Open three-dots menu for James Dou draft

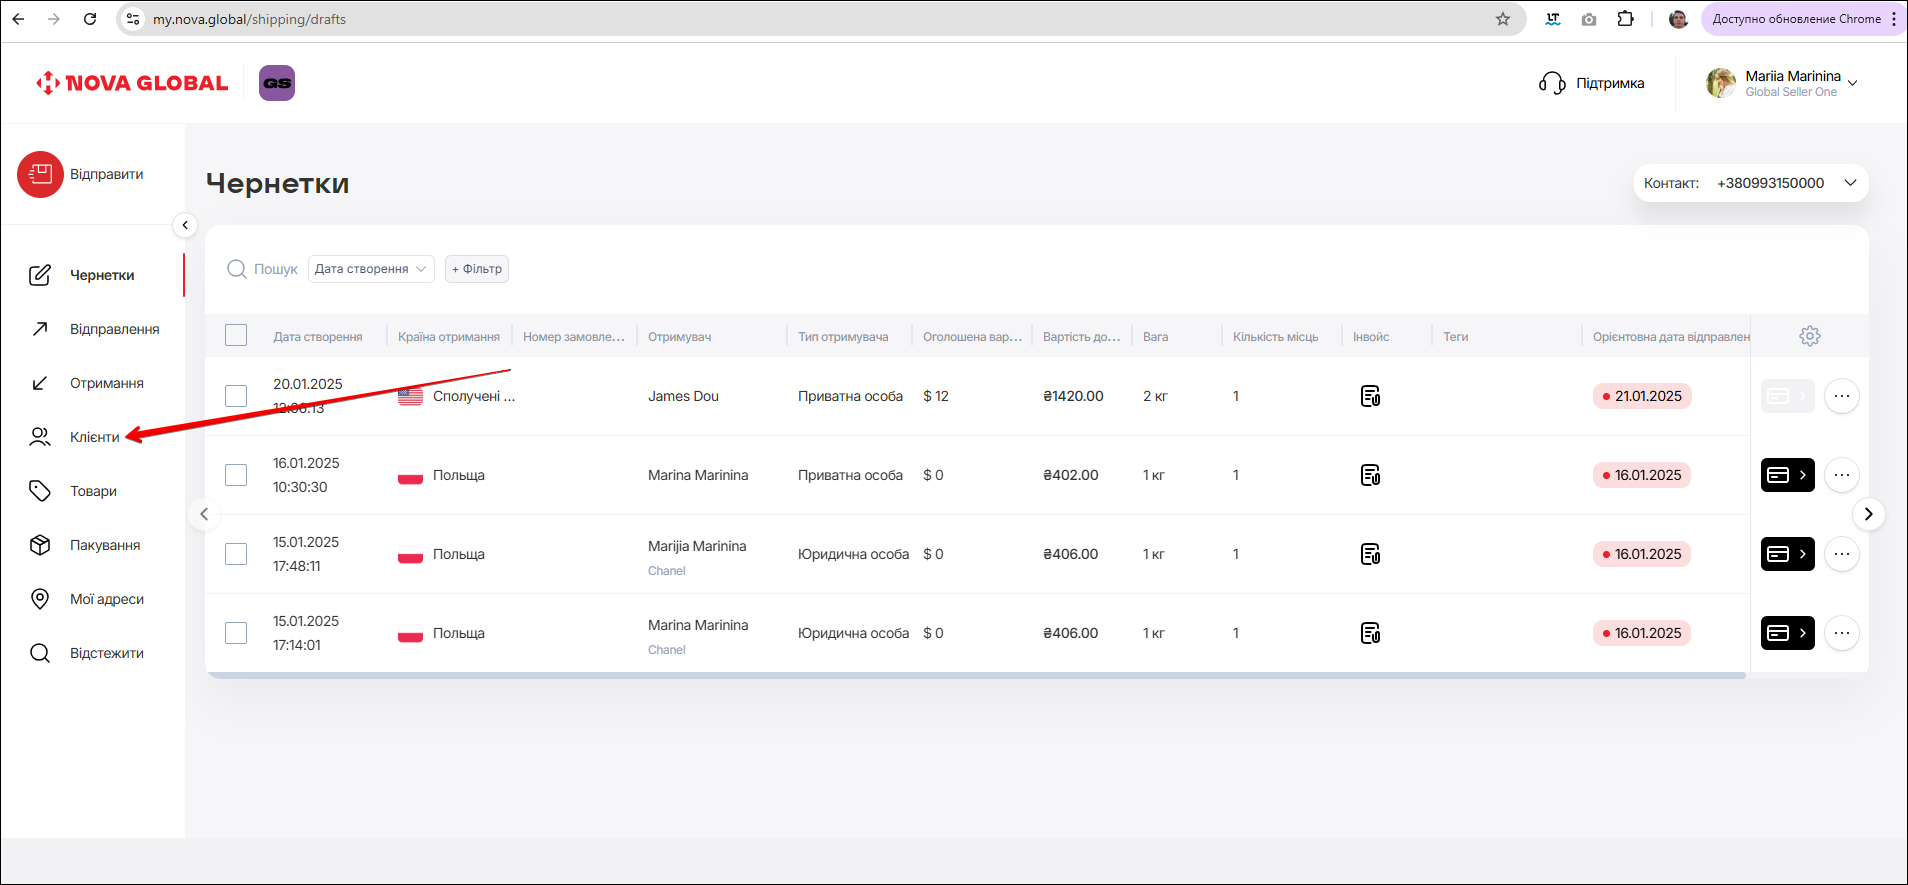tap(1841, 396)
